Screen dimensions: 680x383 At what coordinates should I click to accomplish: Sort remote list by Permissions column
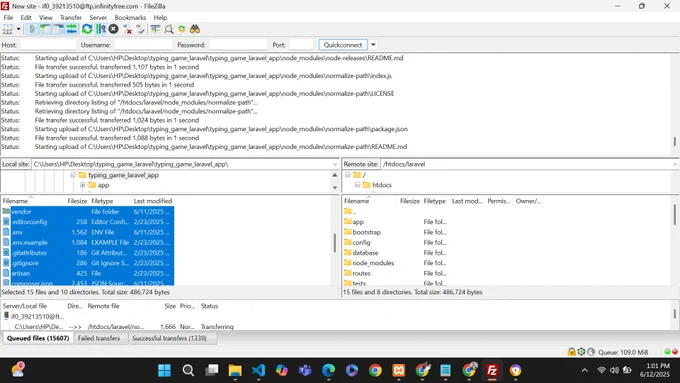[499, 201]
